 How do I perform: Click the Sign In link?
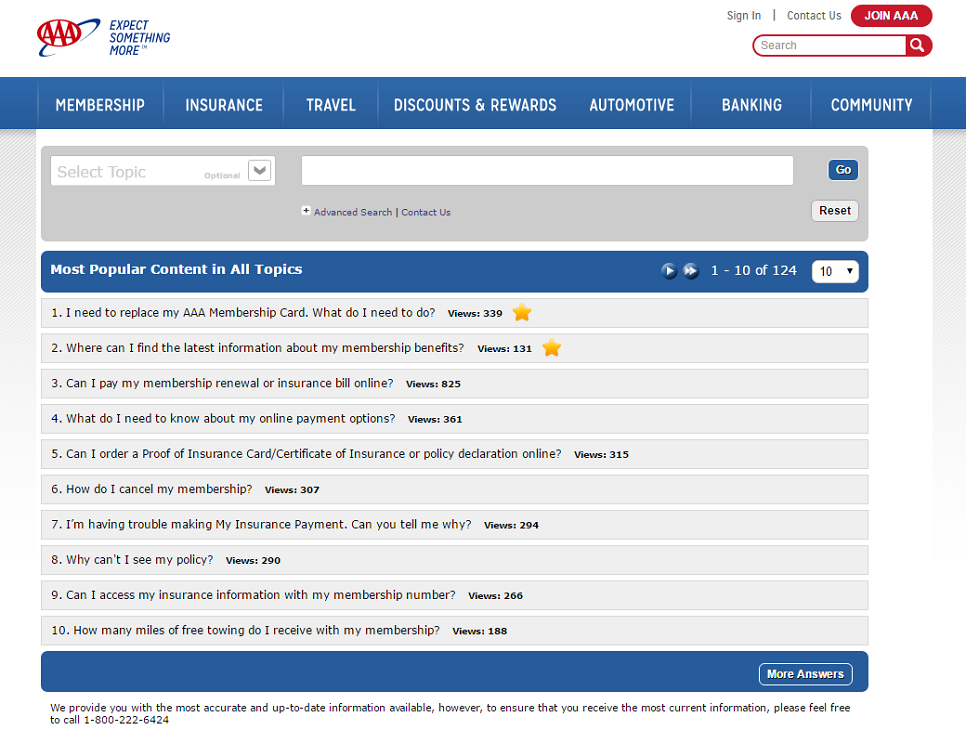(744, 16)
